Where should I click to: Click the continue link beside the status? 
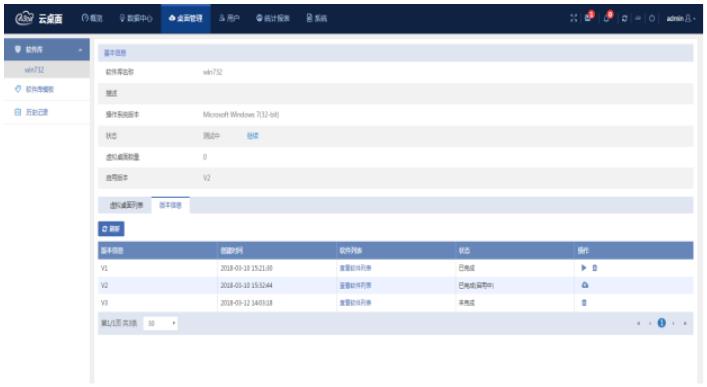pyautogui.click(x=252, y=136)
